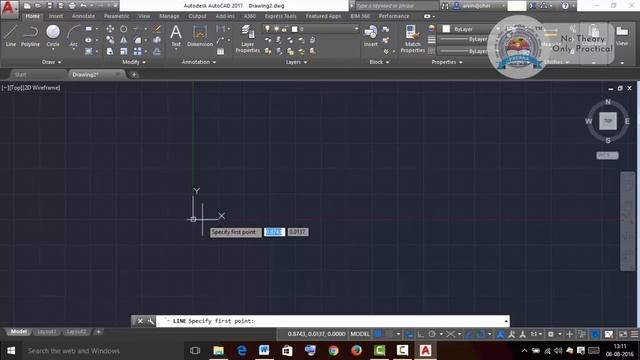The width and height of the screenshot is (640, 360).
Task: Toggle hardware acceleration icon in status bar
Action: point(595,334)
